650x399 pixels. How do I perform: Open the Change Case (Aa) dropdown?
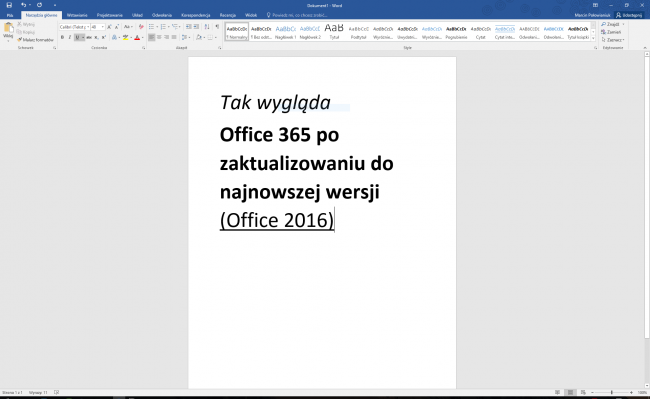(x=128, y=27)
